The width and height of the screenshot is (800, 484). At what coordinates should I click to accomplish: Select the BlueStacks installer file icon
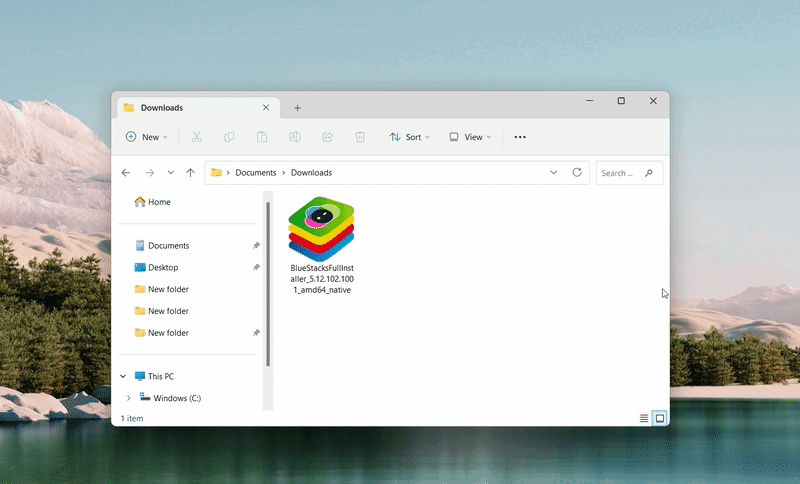click(x=321, y=229)
